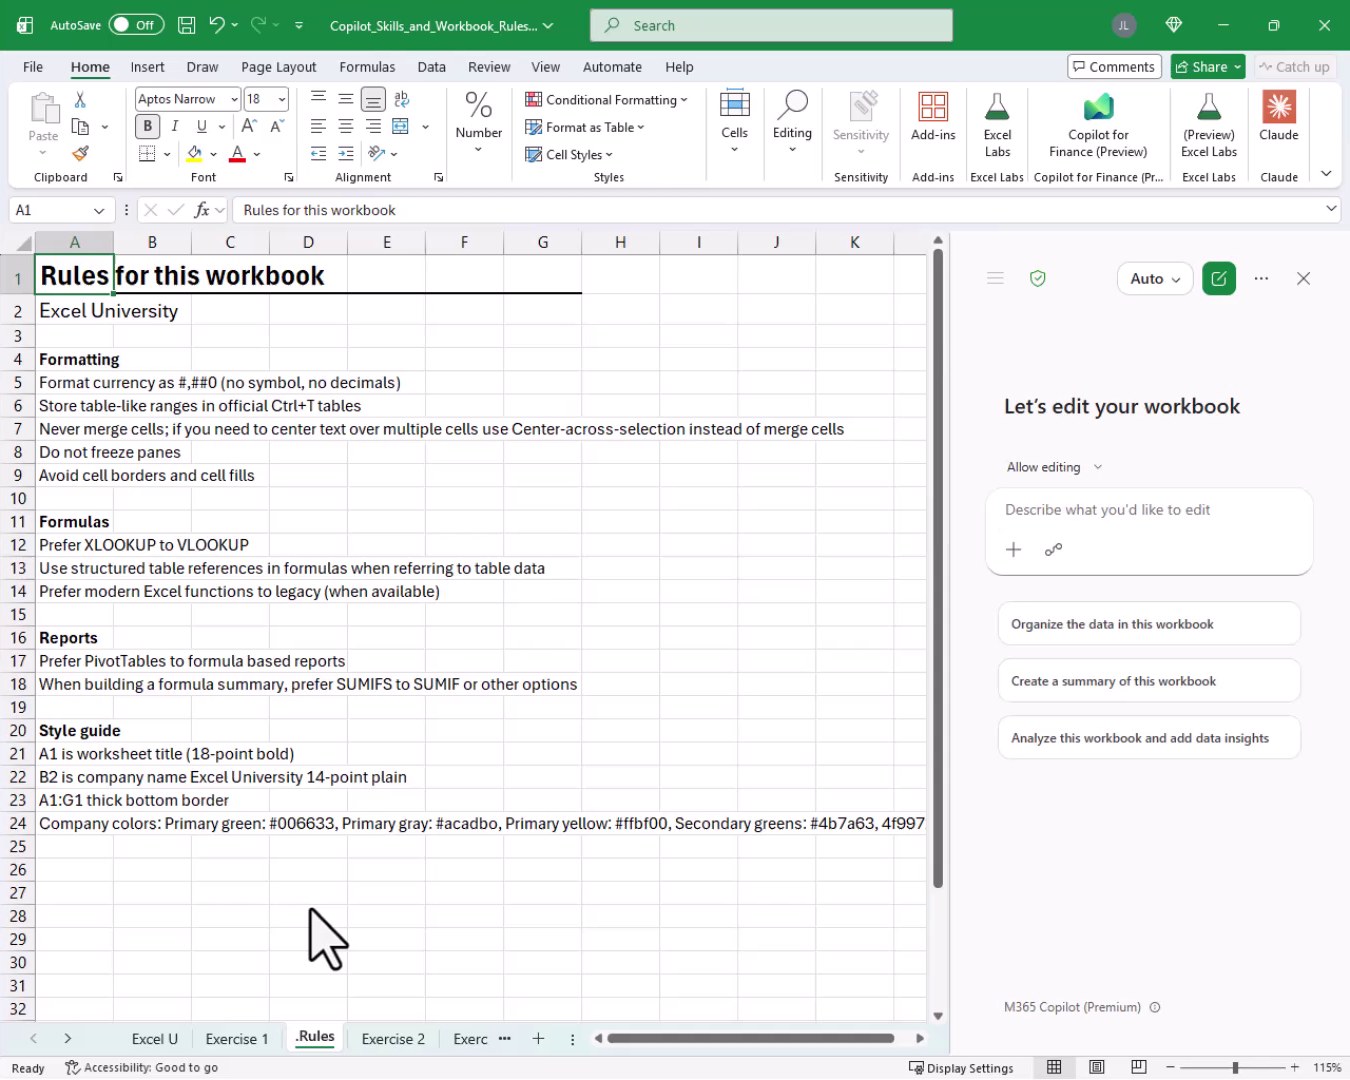This screenshot has width=1350, height=1080.
Task: Open the Orientation text rotation tool
Action: point(377,154)
